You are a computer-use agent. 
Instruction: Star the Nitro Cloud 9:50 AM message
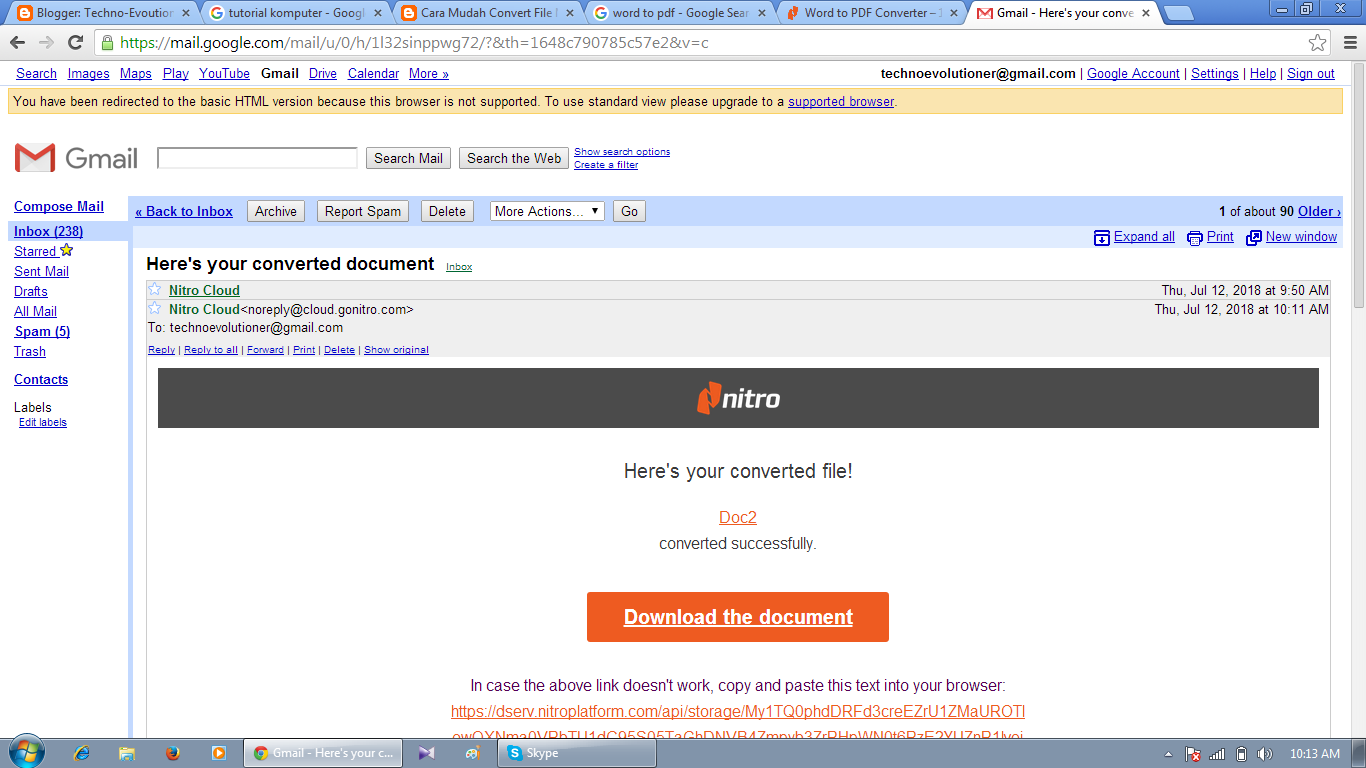pos(155,290)
